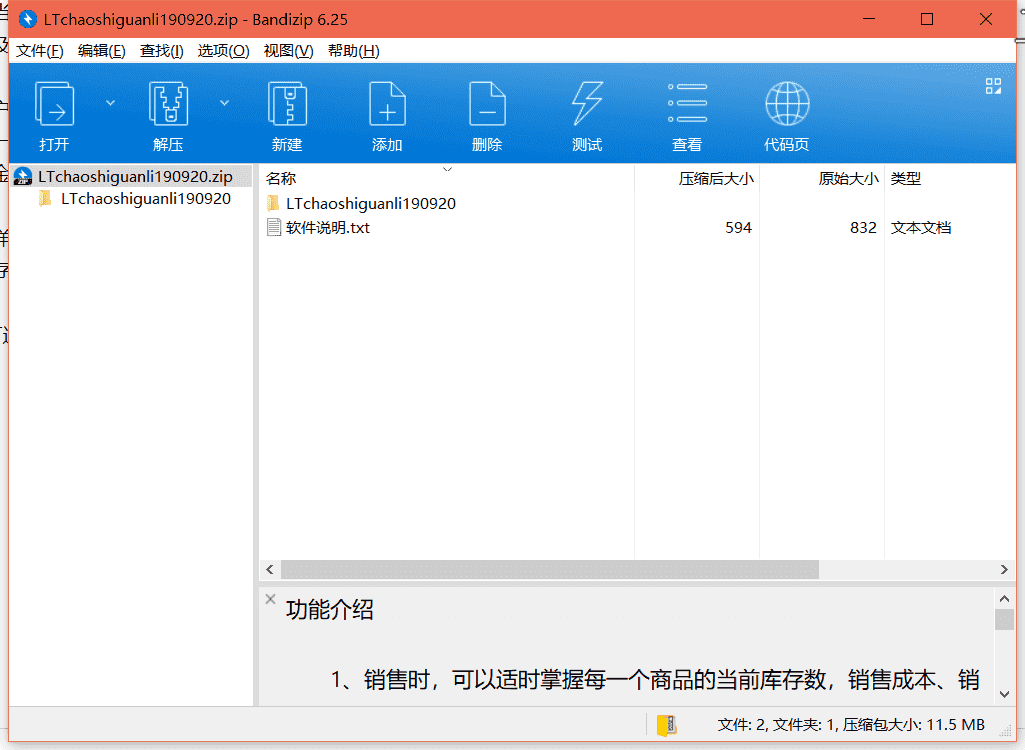
Task: Click the Extract (解压) toolbar icon
Action: (168, 103)
